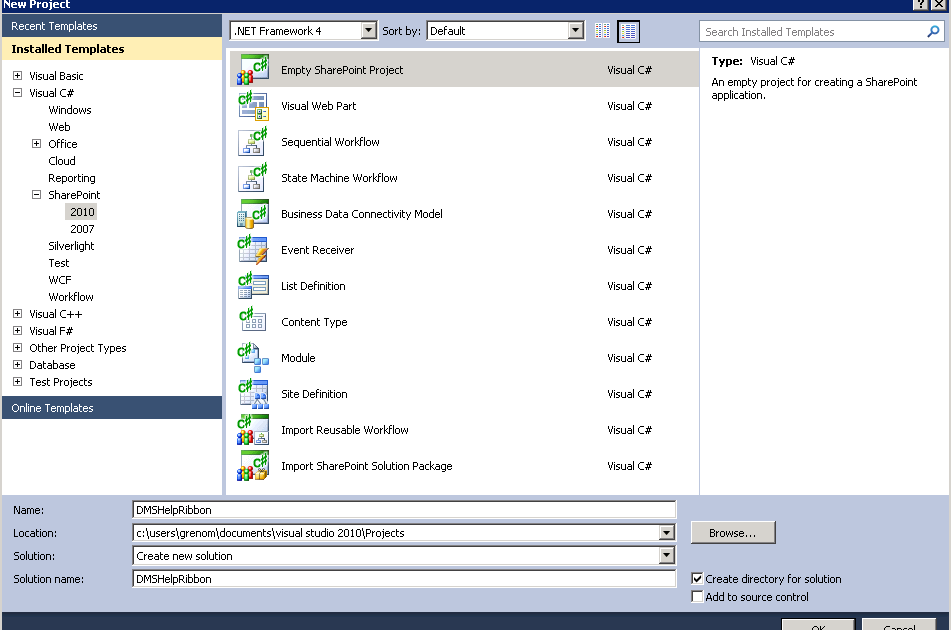The height and width of the screenshot is (630, 951).
Task: Switch to medium icons list view
Action: point(628,31)
